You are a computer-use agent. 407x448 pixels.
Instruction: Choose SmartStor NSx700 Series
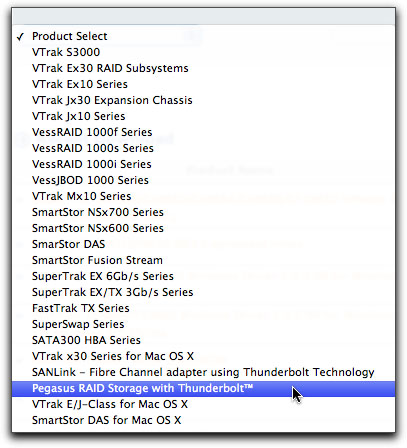(x=203, y=212)
